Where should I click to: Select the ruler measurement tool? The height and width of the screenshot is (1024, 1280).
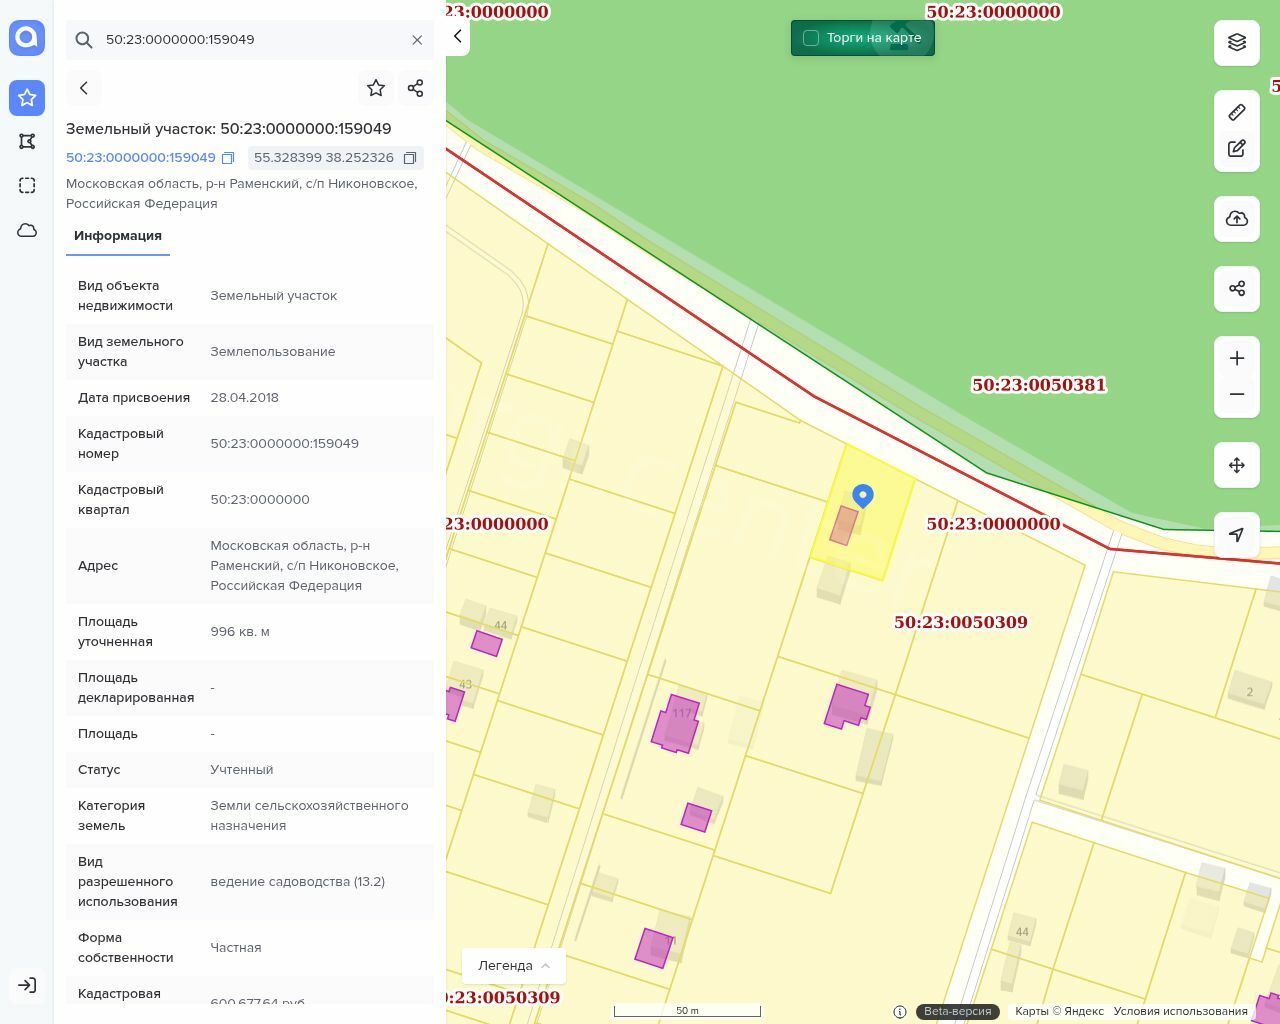tap(1237, 112)
